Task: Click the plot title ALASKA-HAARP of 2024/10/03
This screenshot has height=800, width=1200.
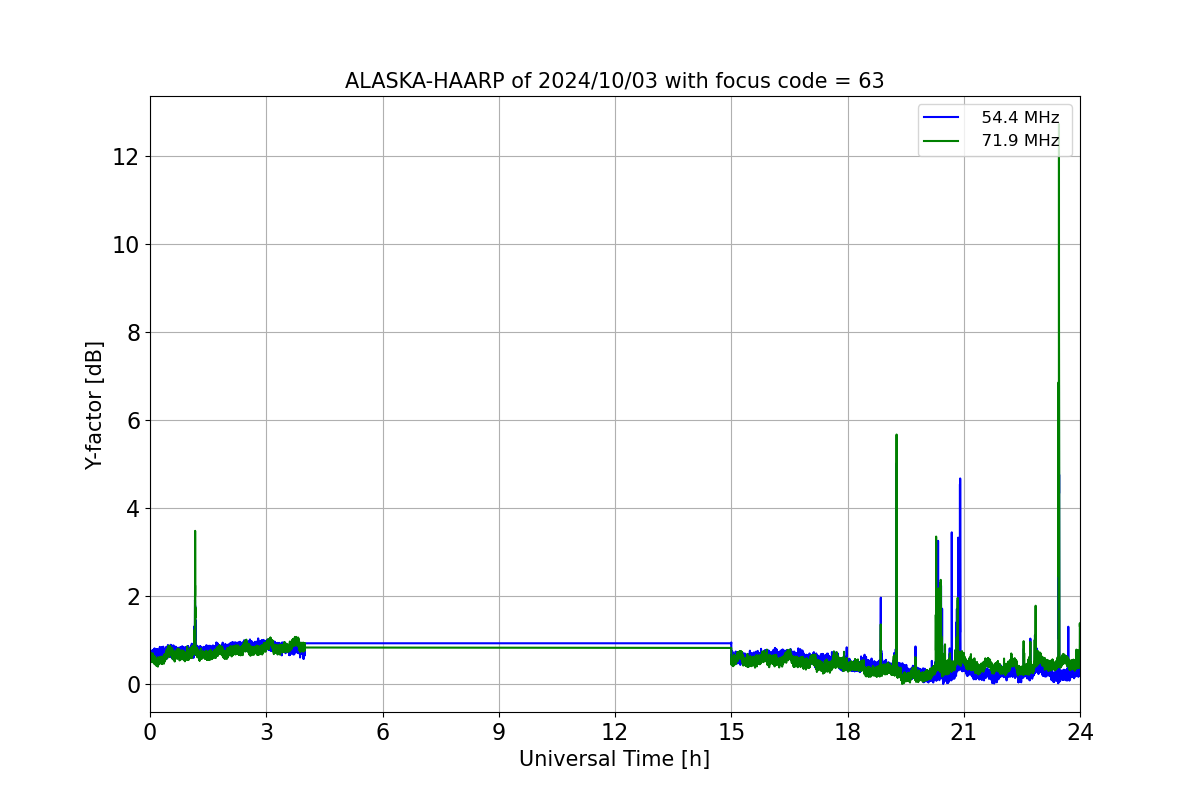Action: (x=614, y=81)
